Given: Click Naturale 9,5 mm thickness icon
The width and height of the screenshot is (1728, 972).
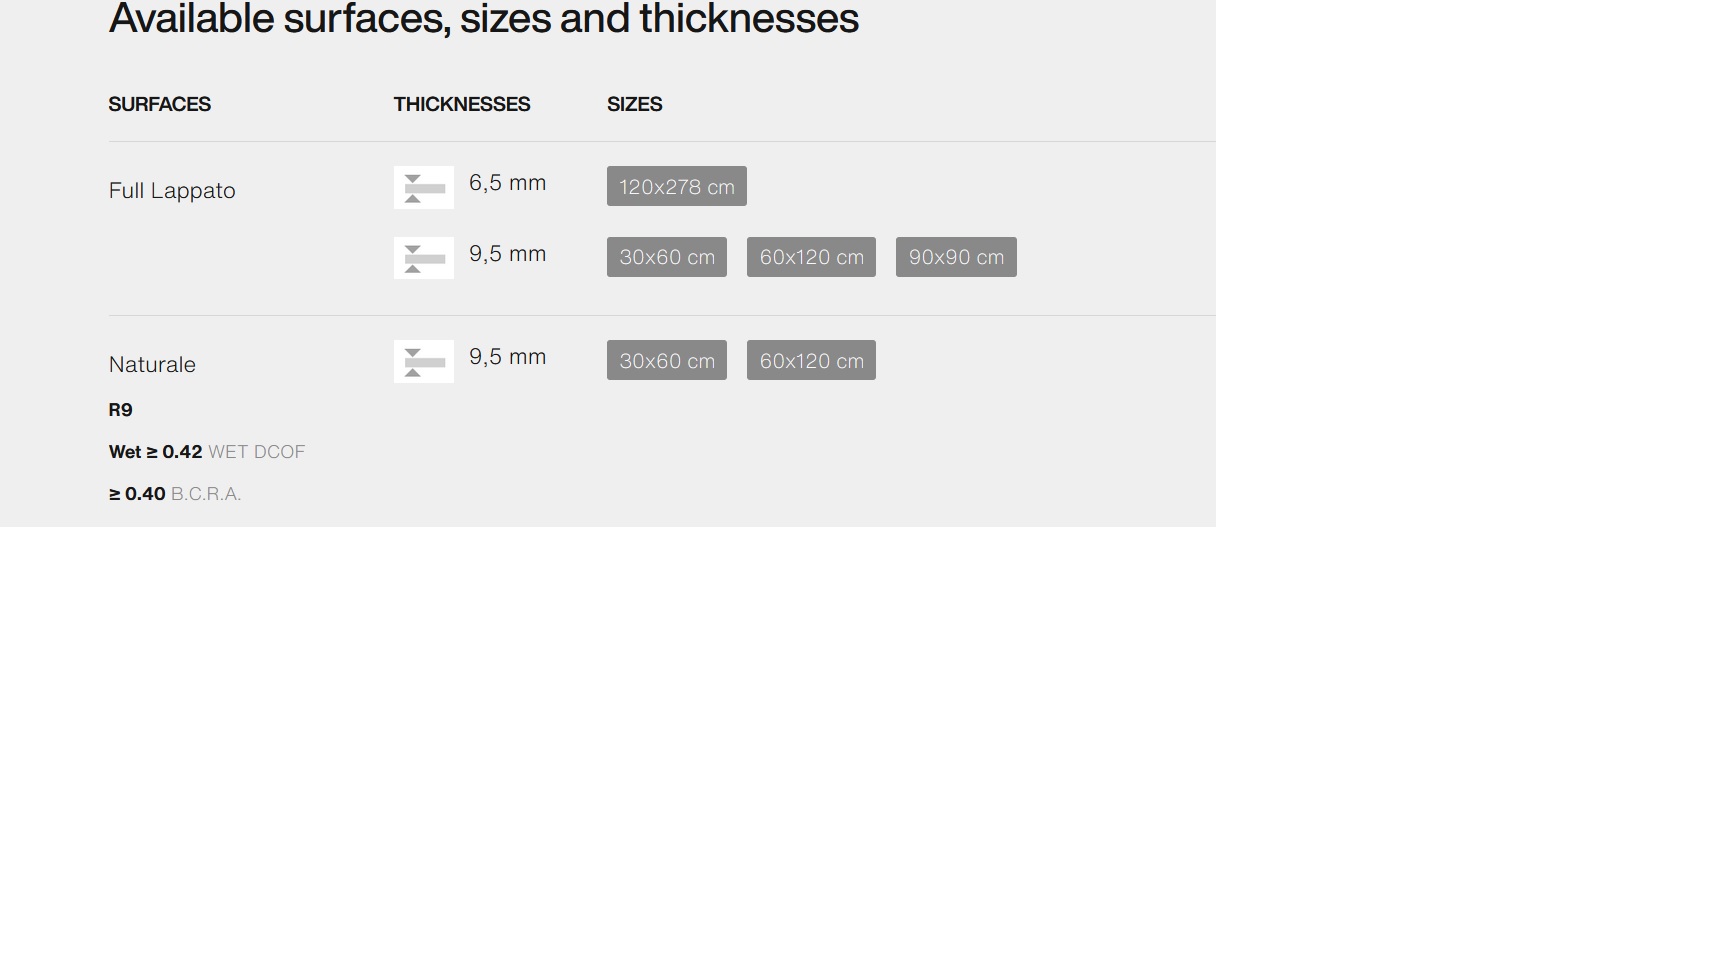Looking at the screenshot, I should pyautogui.click(x=424, y=361).
